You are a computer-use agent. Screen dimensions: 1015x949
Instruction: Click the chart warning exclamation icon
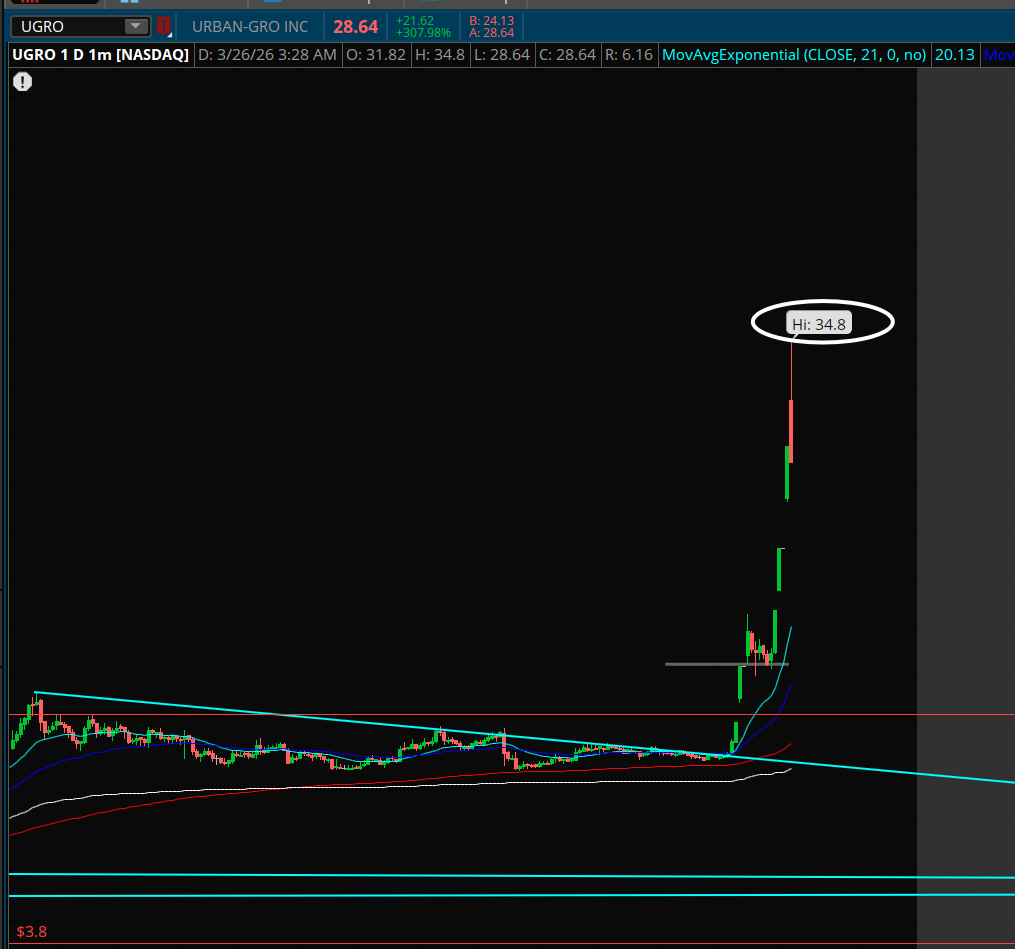point(23,82)
